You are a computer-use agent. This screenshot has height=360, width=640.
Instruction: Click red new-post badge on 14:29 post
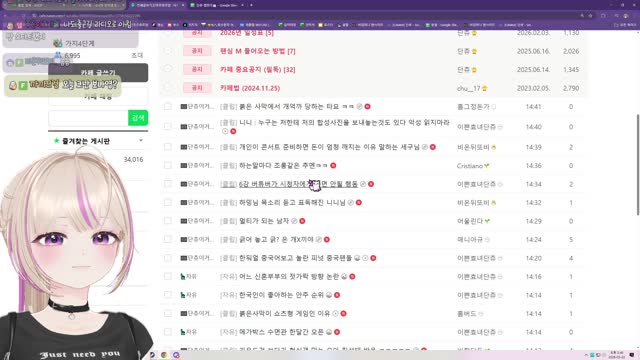coord(302,221)
